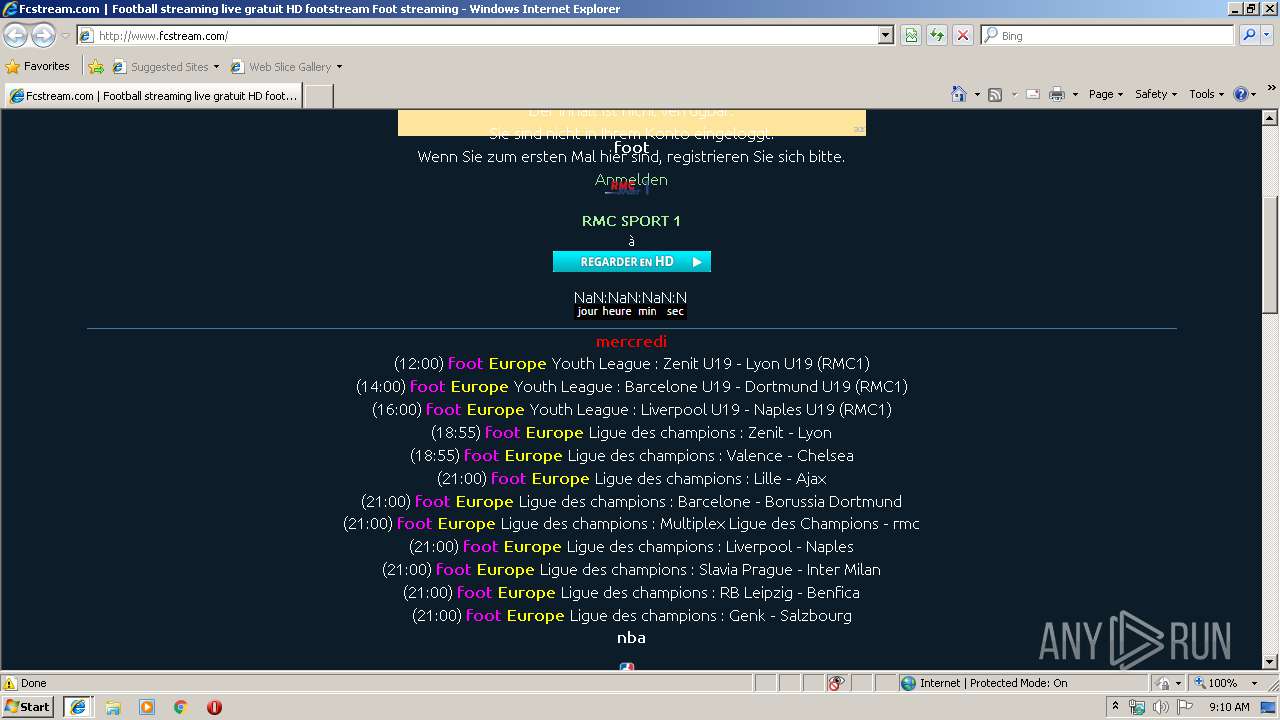Image resolution: width=1280 pixels, height=720 pixels.
Task: Open the search provider dropdown arrow
Action: coord(1267,35)
